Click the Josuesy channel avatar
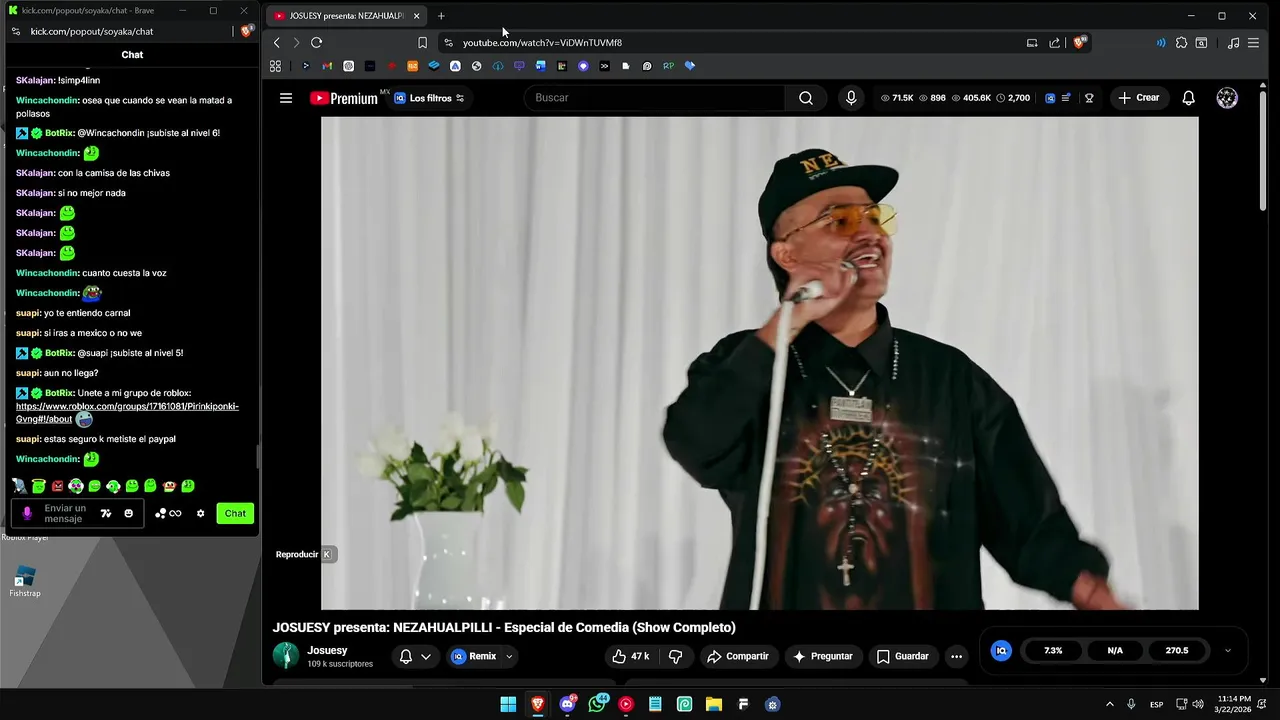Viewport: 1280px width, 720px height. 286,656
